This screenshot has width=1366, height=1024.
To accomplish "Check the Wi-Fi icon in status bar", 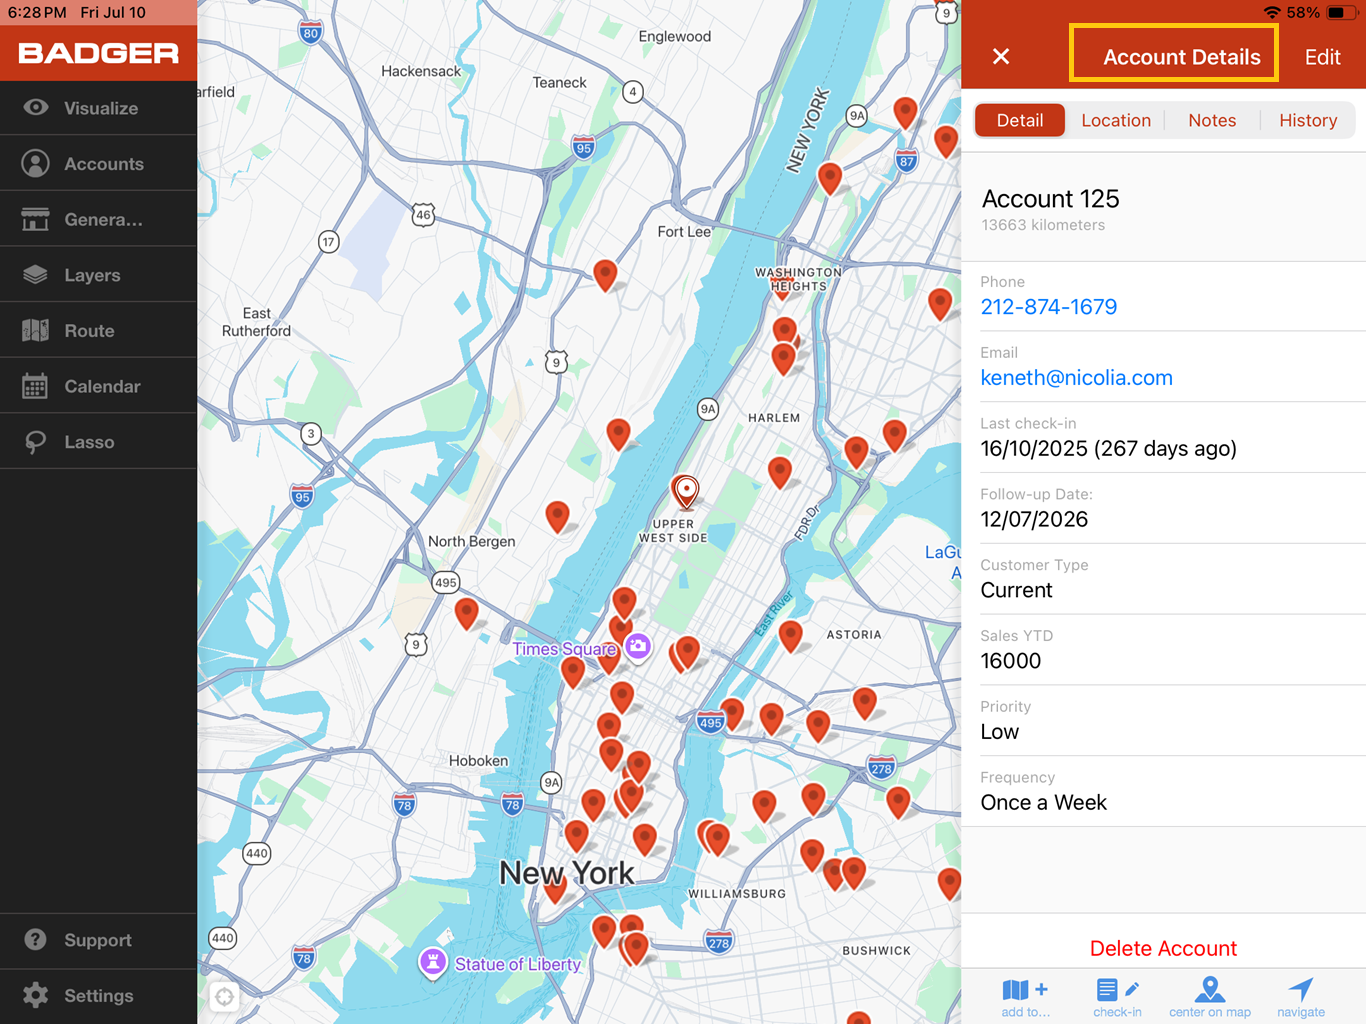I will pyautogui.click(x=1272, y=13).
